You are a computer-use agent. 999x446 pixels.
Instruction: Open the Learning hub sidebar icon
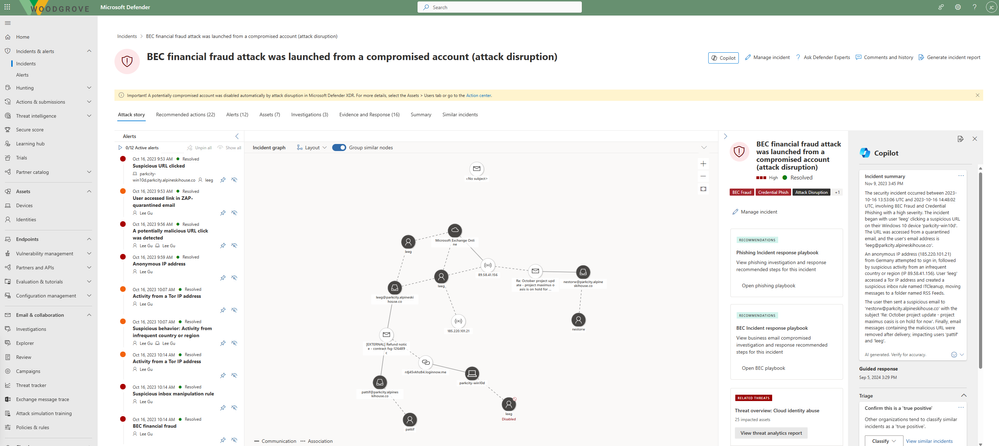(8, 143)
